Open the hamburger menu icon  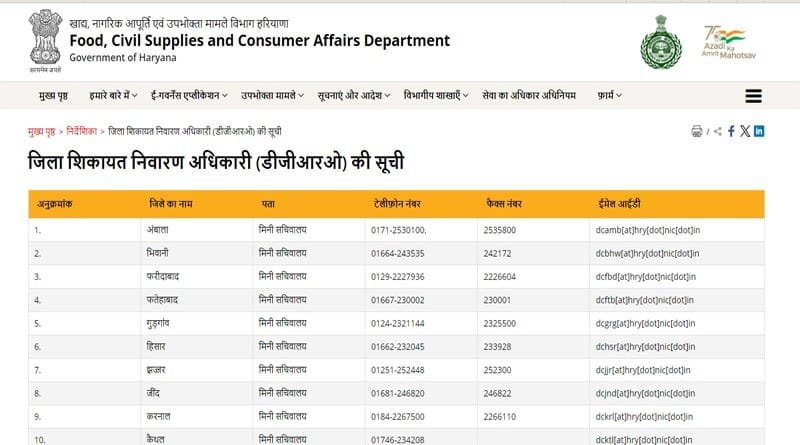click(754, 96)
